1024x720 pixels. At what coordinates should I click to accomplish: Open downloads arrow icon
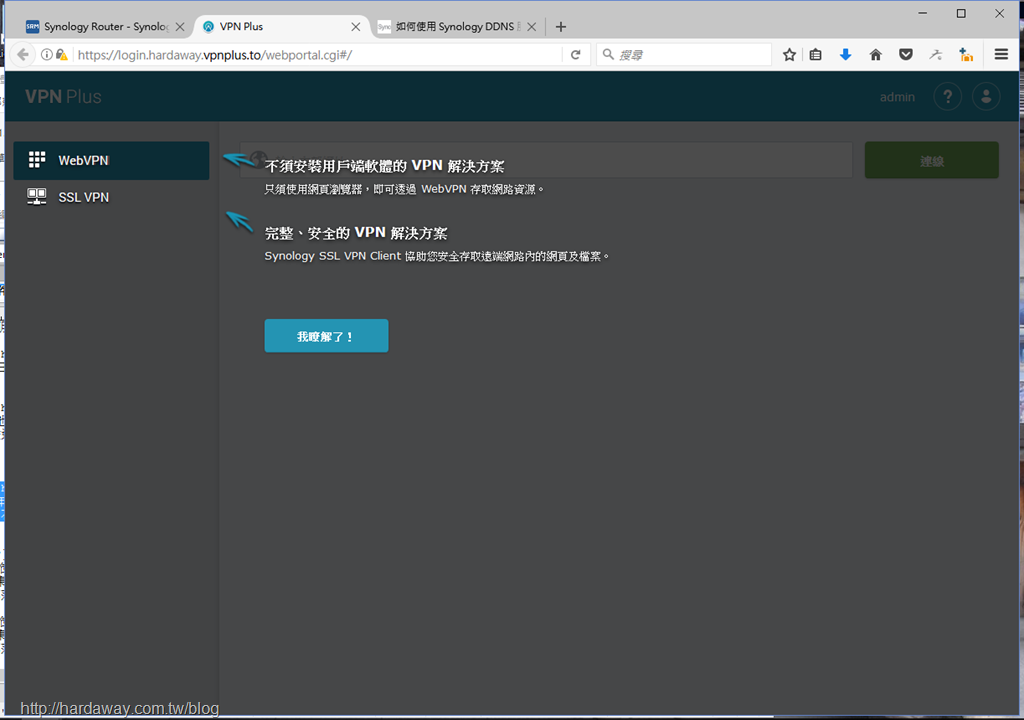pos(846,55)
